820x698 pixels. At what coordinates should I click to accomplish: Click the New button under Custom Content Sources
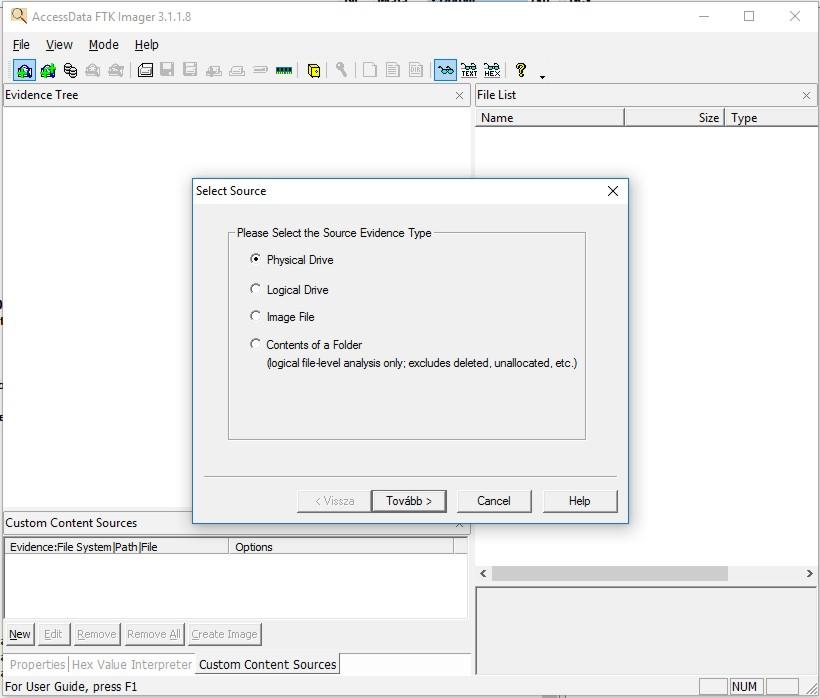[20, 634]
